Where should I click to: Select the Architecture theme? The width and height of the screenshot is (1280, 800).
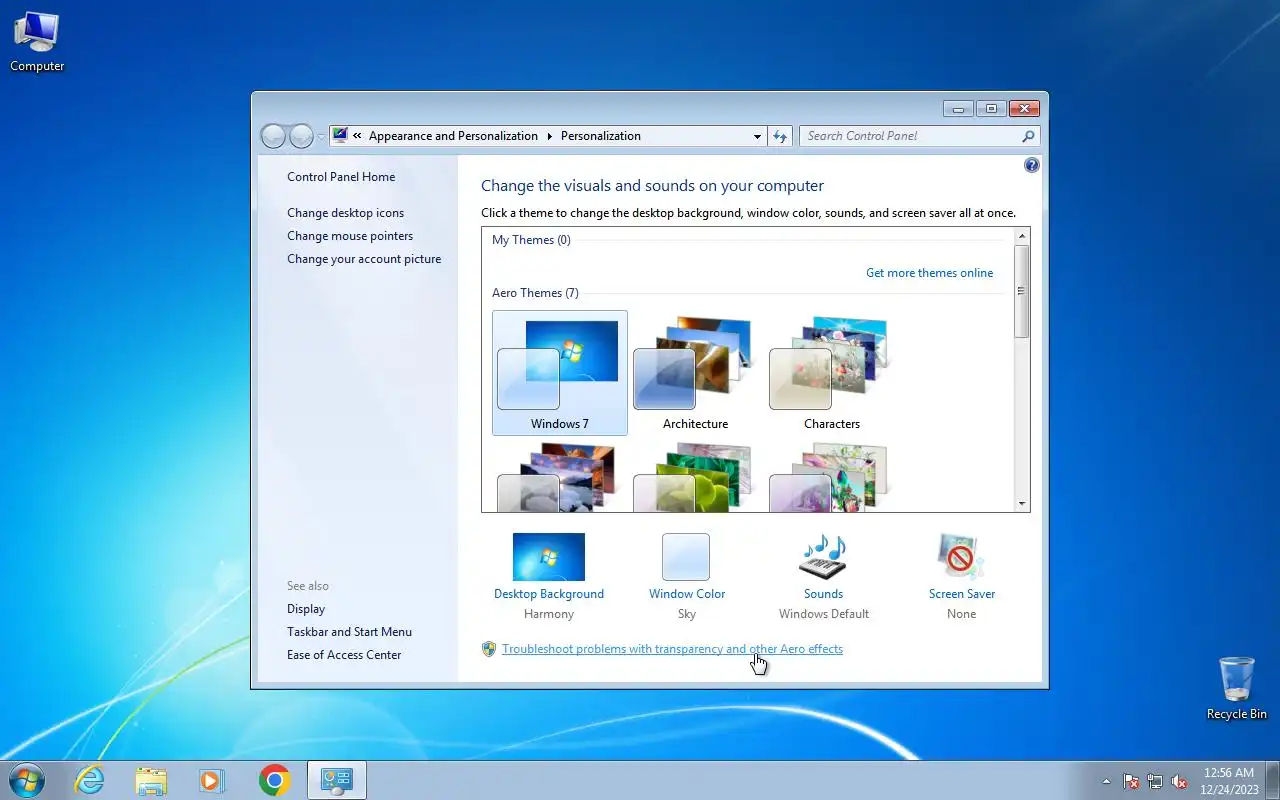695,373
